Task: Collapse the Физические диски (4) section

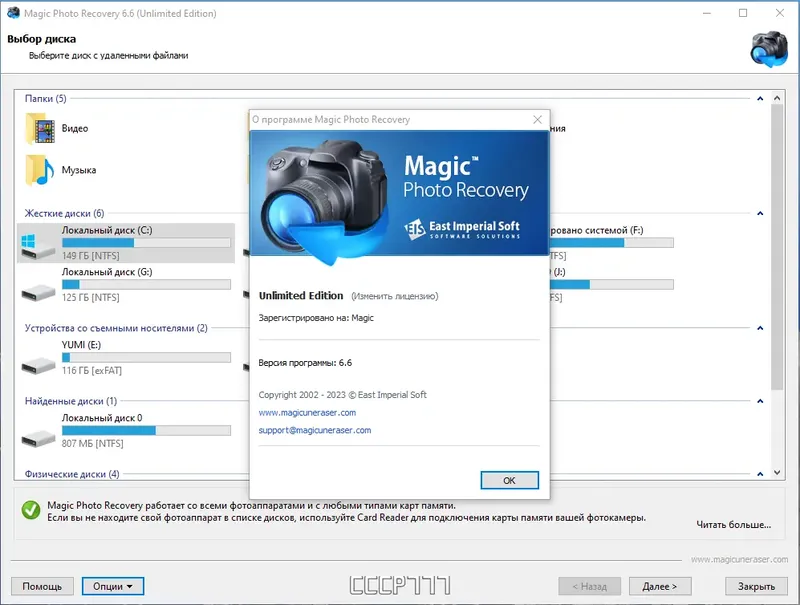Action: pyautogui.click(x=760, y=474)
